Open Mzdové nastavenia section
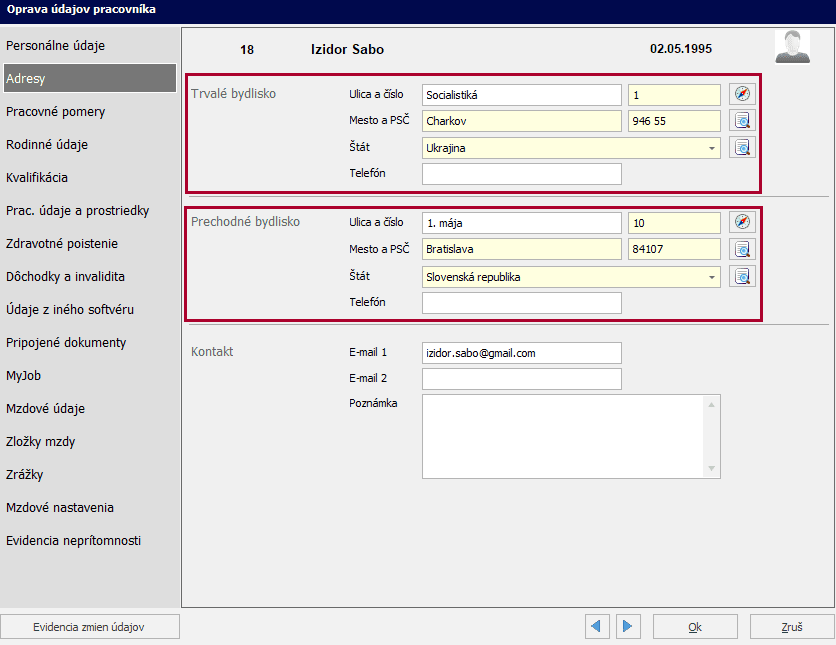 click(60, 508)
